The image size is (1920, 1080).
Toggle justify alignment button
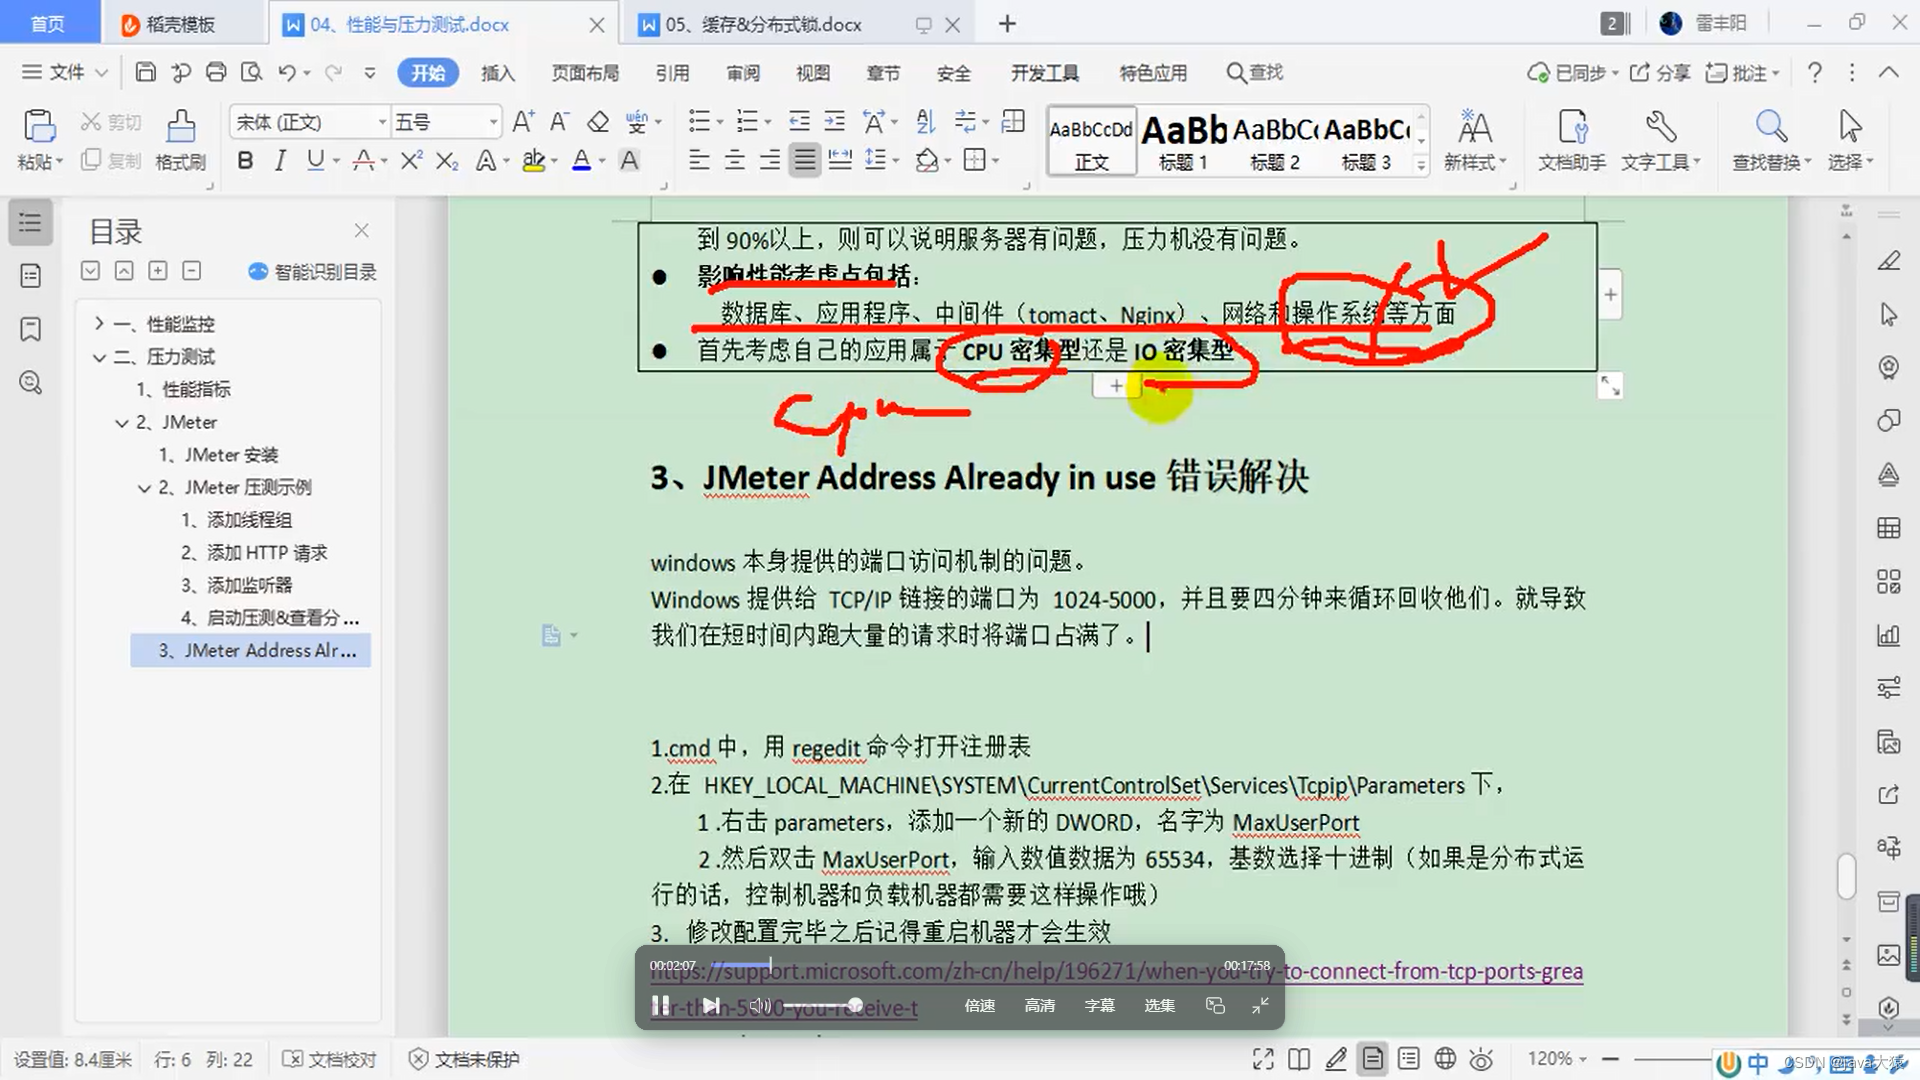point(805,160)
